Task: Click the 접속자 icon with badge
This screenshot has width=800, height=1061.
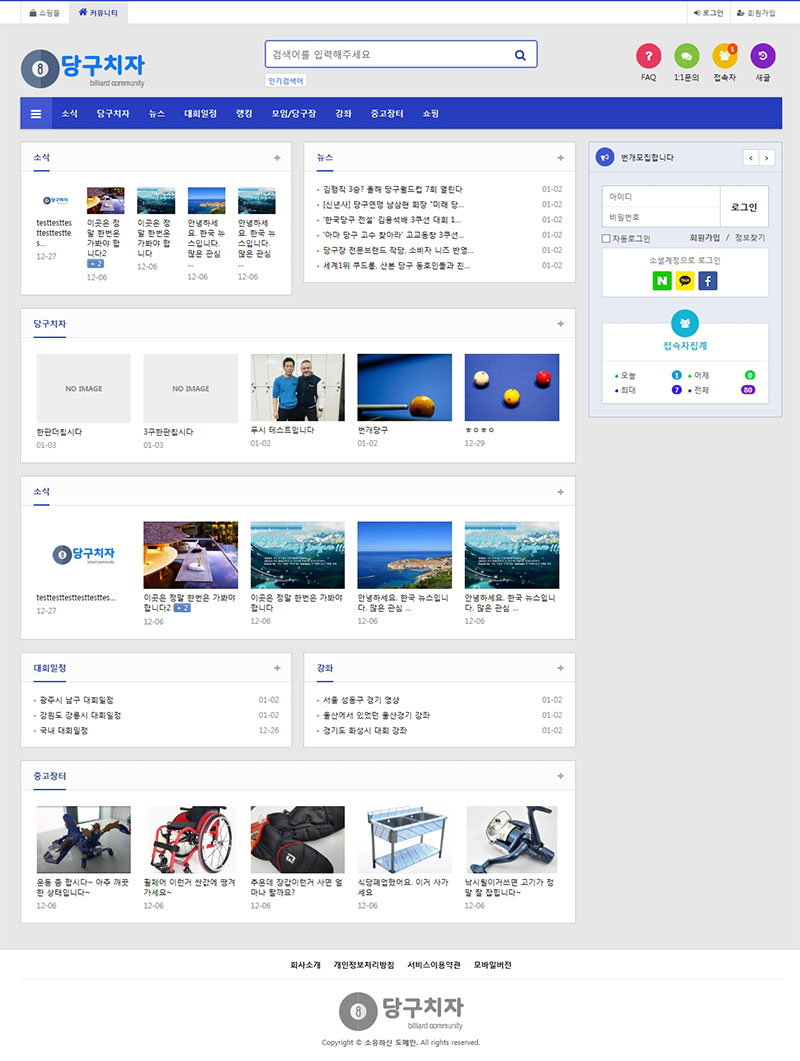Action: click(724, 56)
